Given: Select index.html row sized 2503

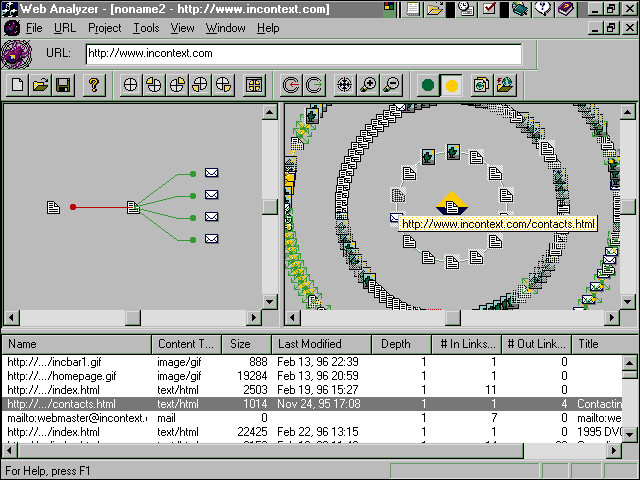Looking at the screenshot, I should (312, 390).
